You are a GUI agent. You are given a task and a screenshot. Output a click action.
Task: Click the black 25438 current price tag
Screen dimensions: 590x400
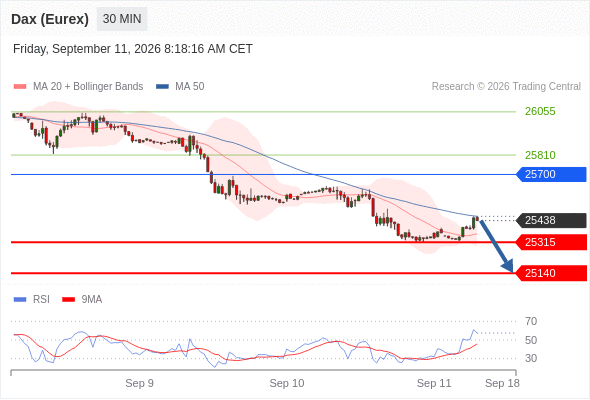(x=551, y=220)
